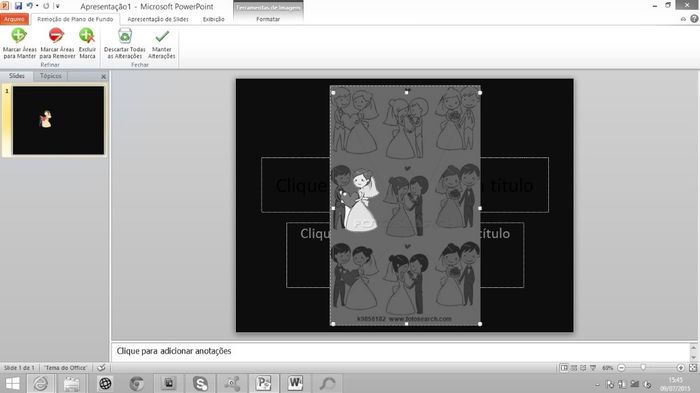Click the zoom slider handle
700x393 pixels.
[643, 368]
